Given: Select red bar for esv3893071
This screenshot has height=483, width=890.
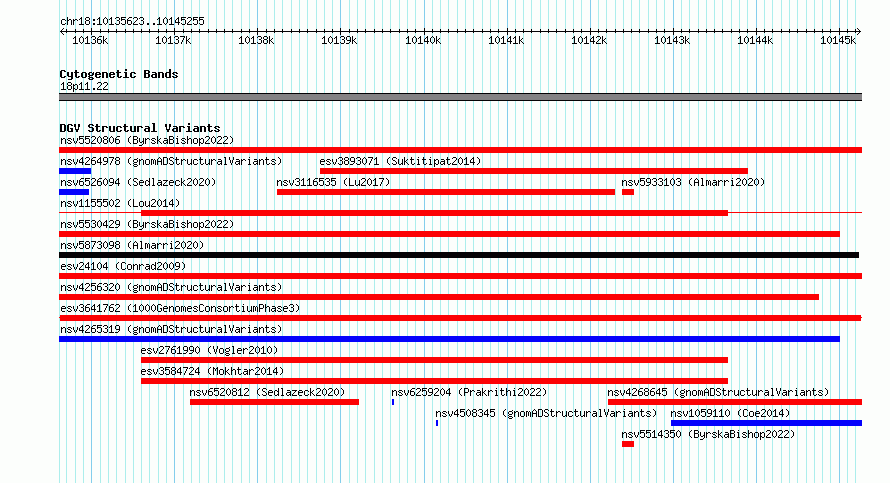Looking at the screenshot, I should tap(534, 171).
